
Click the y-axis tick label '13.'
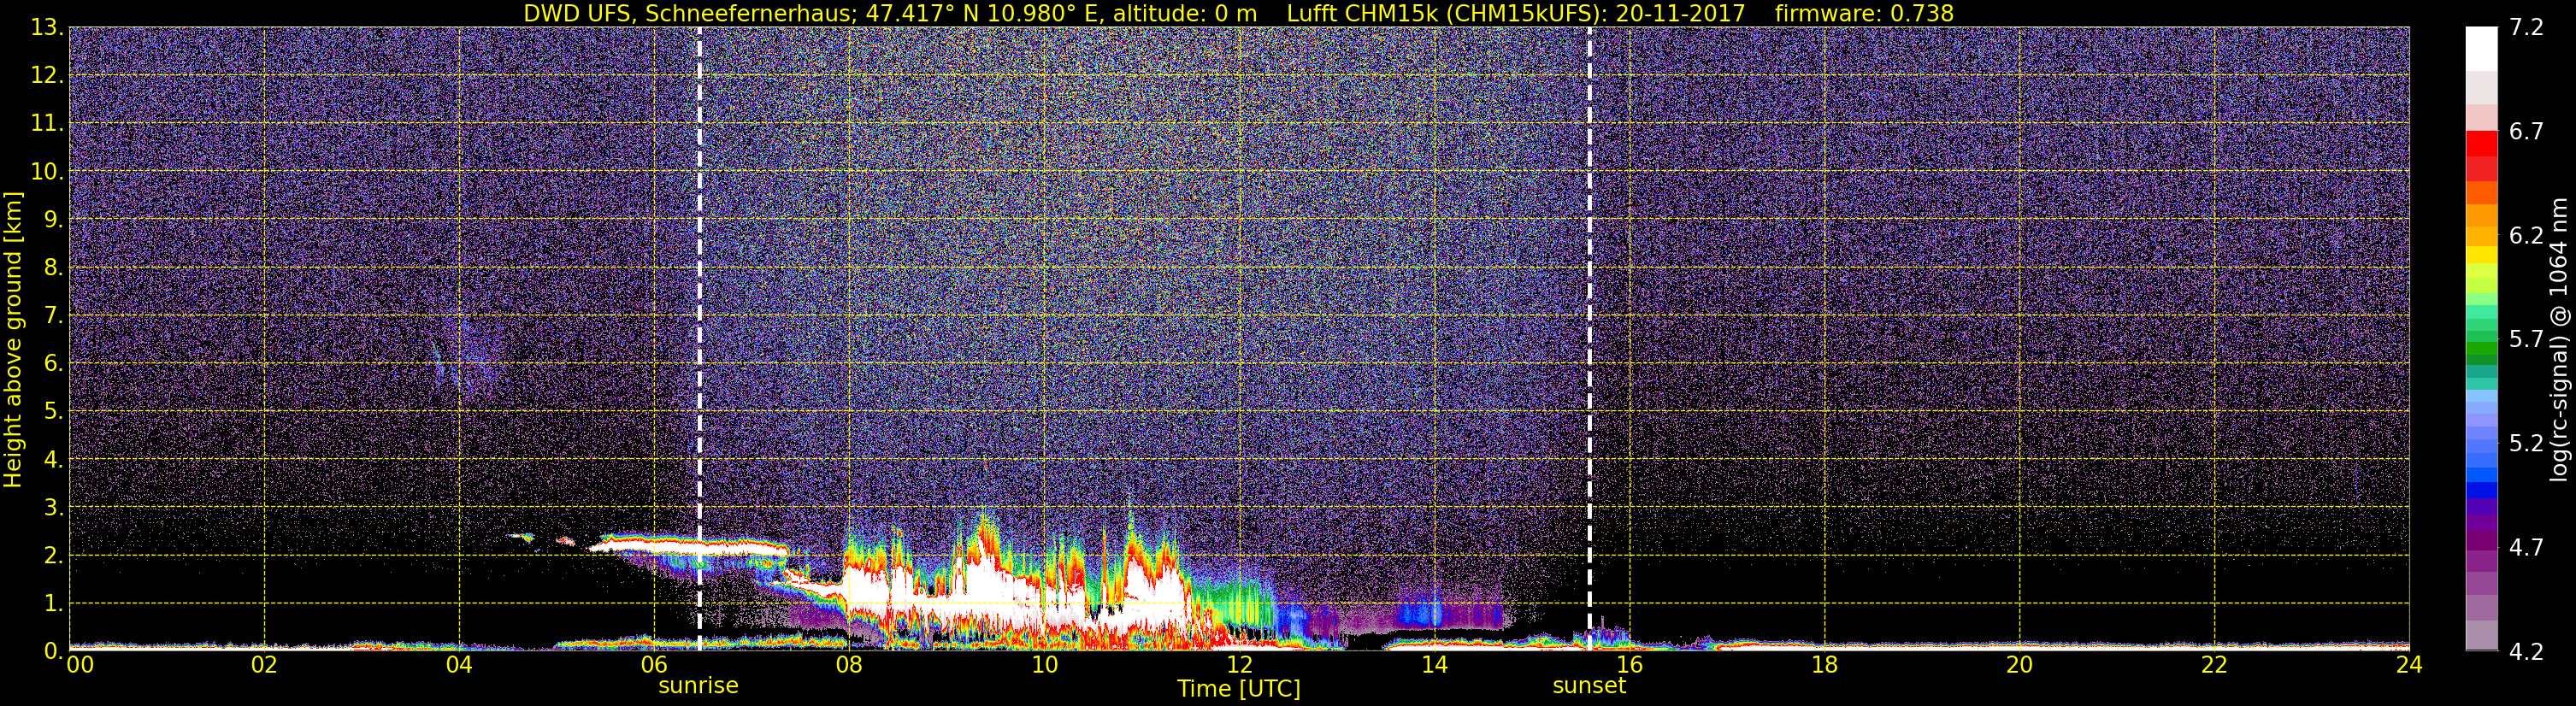pyautogui.click(x=47, y=28)
